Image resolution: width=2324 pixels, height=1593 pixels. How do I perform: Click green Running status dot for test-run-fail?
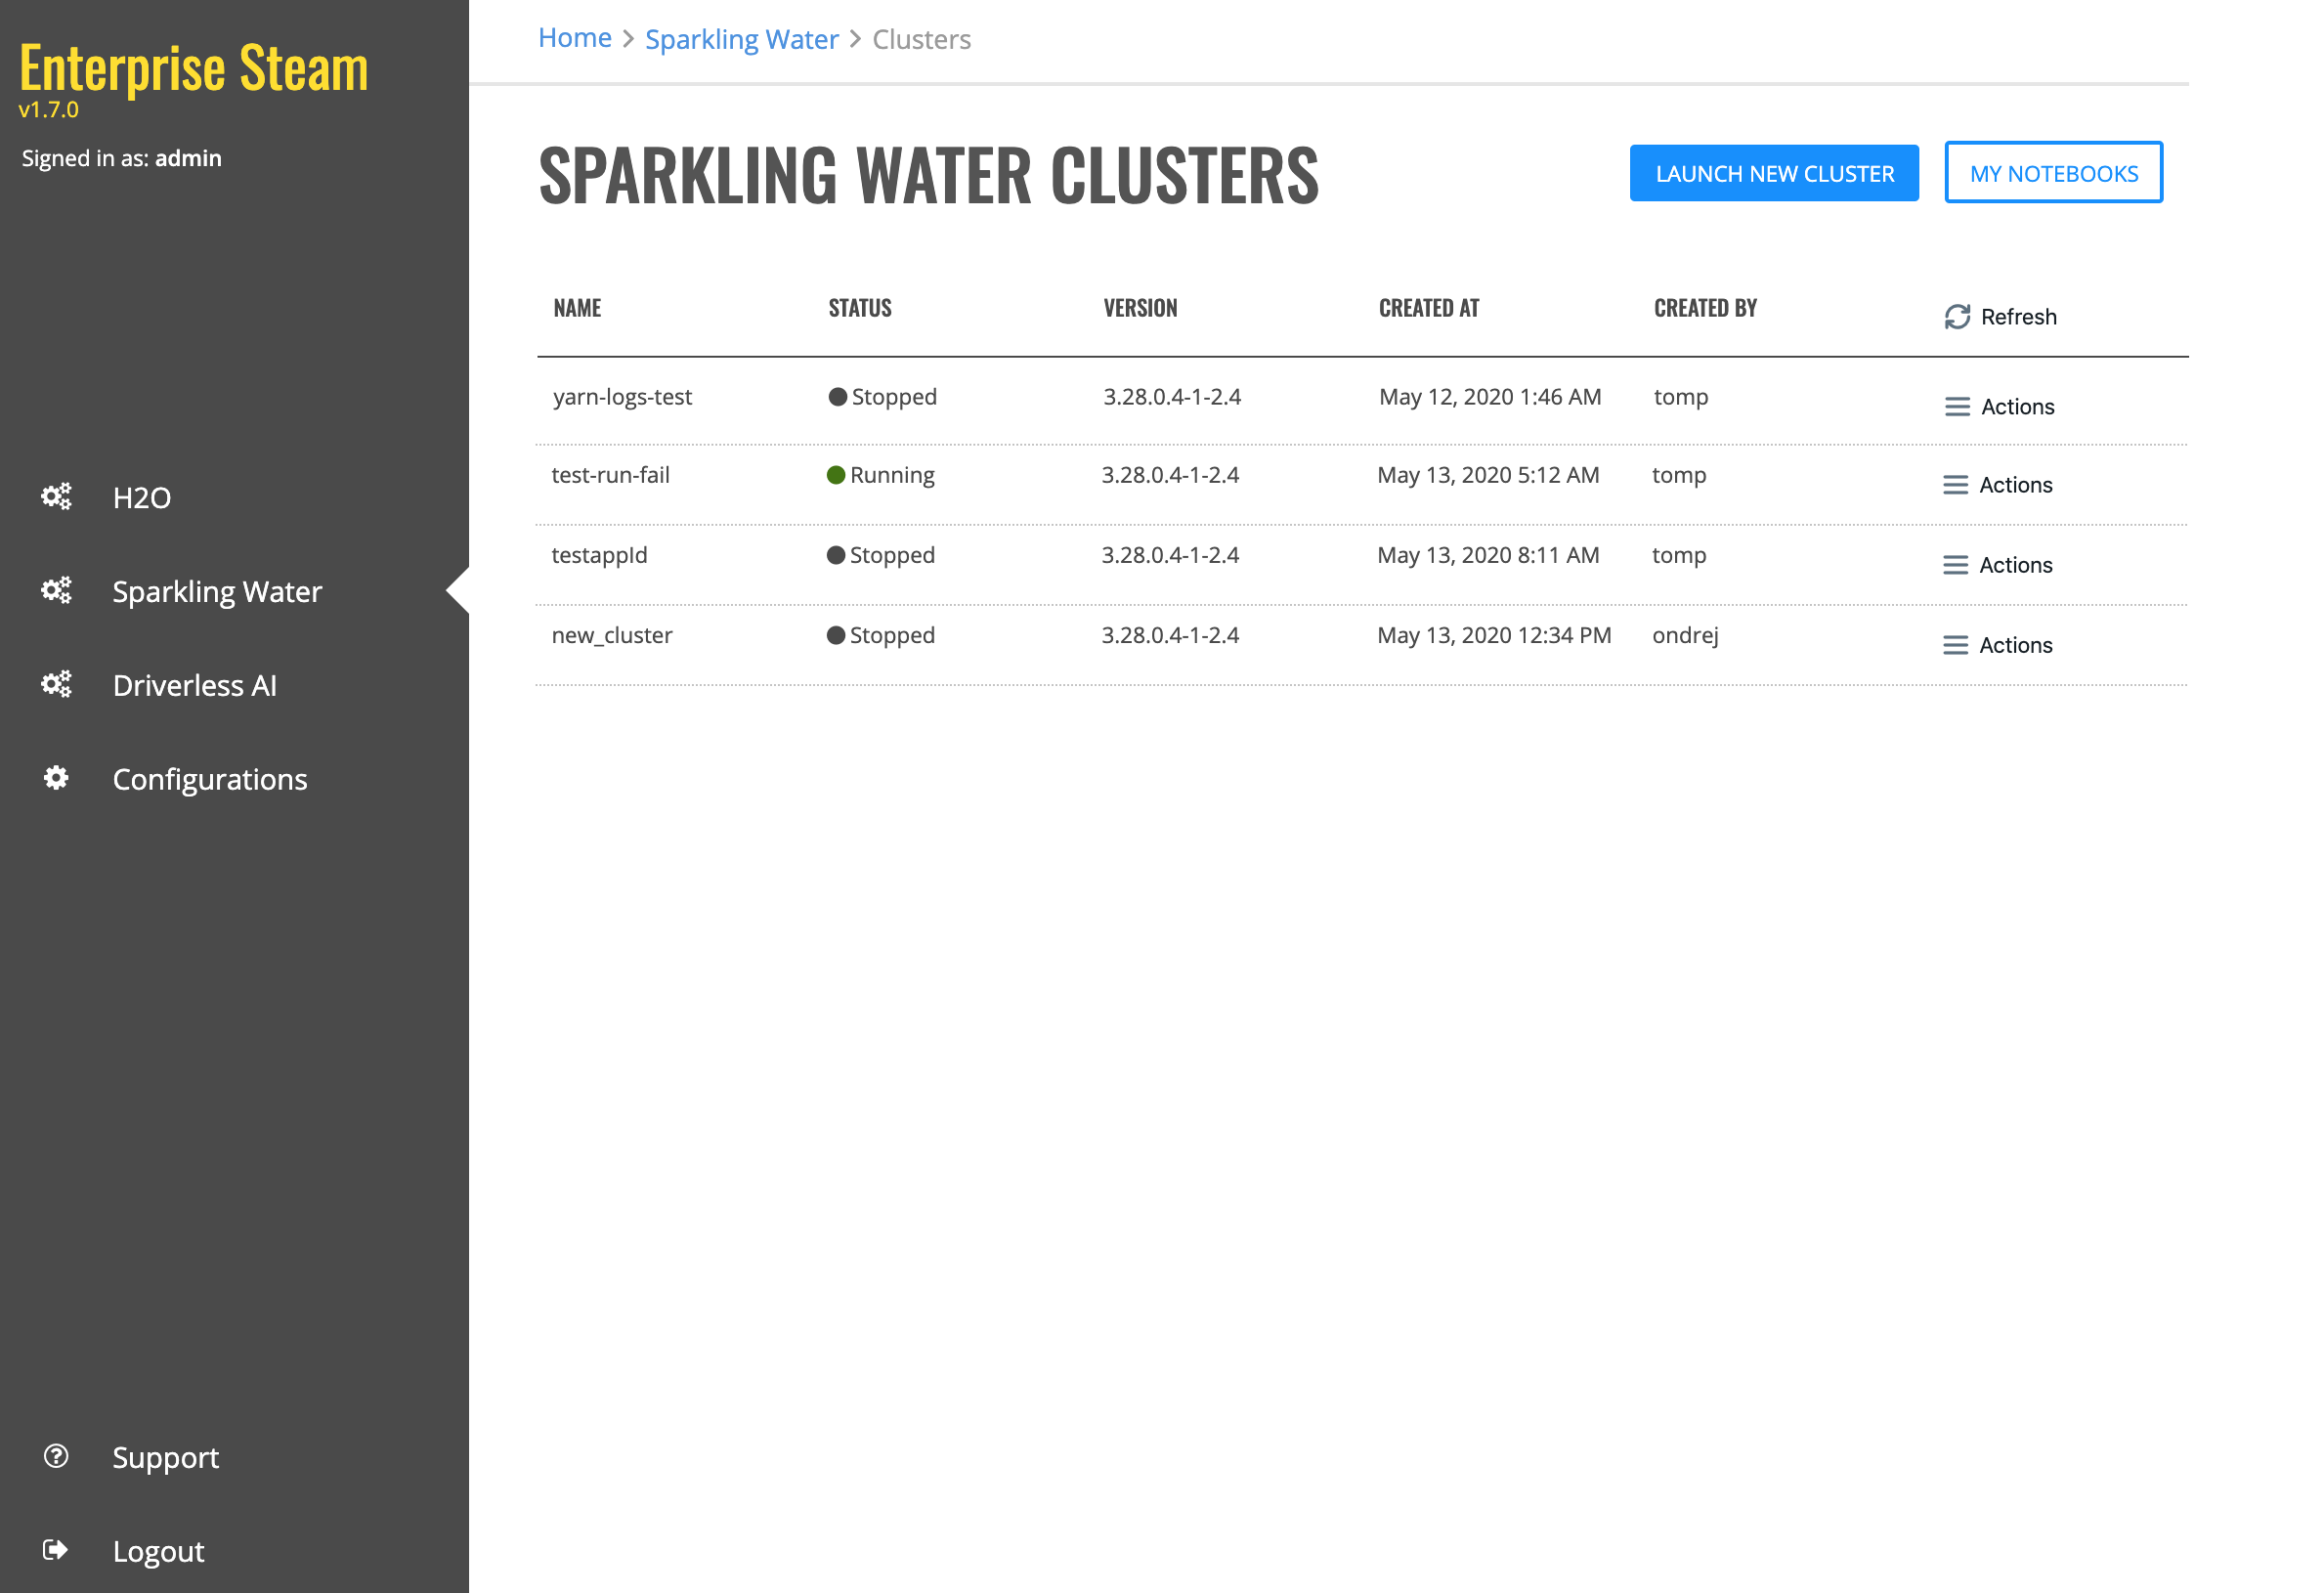pos(836,475)
